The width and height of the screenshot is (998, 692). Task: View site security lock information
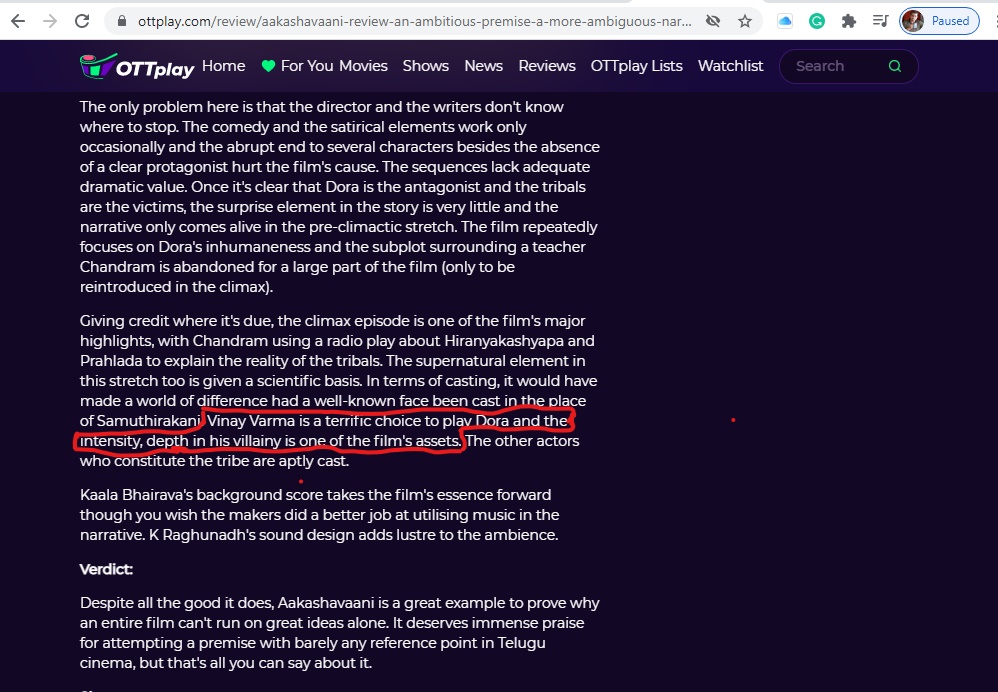click(x=122, y=21)
